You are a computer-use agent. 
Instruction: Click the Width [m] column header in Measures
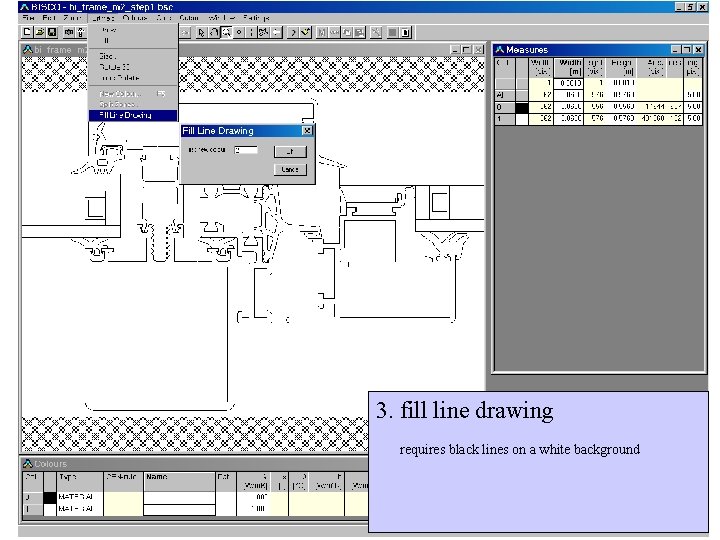coord(569,67)
